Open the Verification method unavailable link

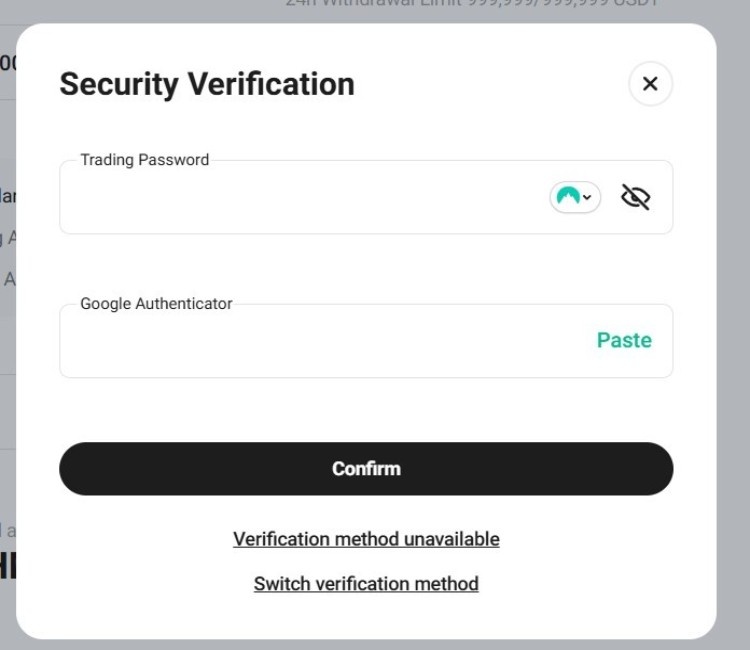(366, 539)
